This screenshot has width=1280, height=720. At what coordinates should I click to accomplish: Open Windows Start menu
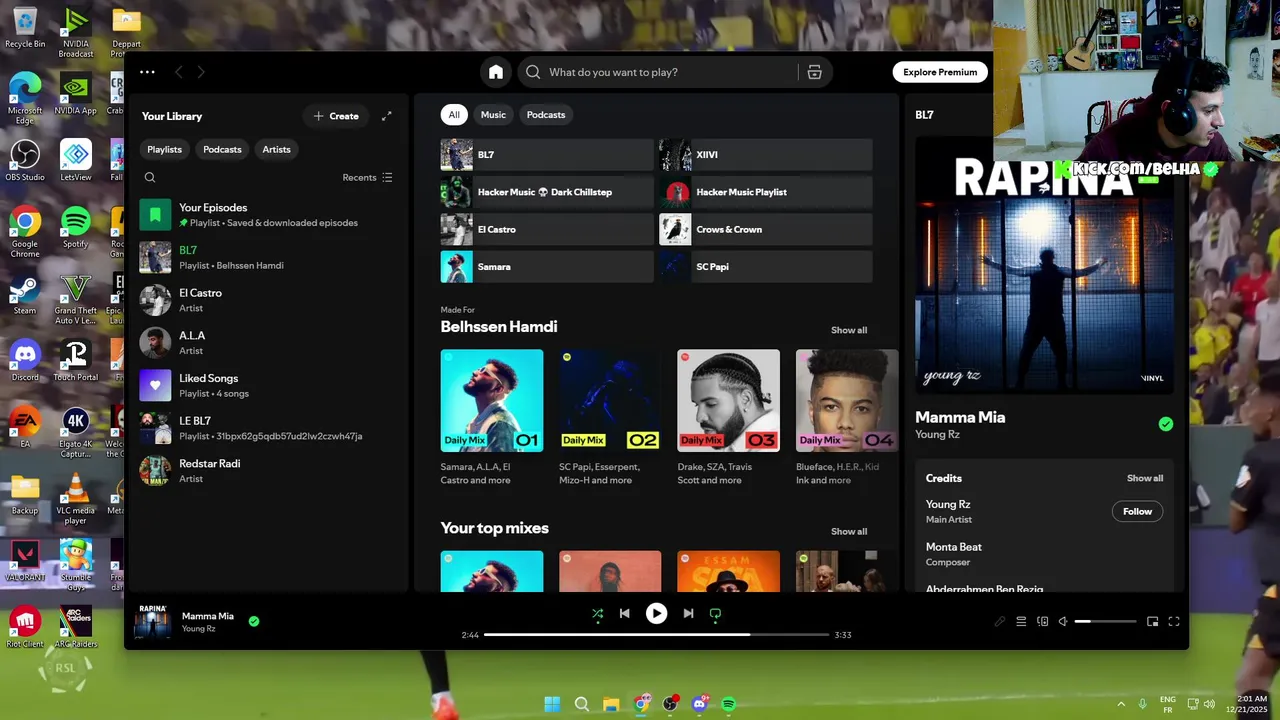click(552, 704)
